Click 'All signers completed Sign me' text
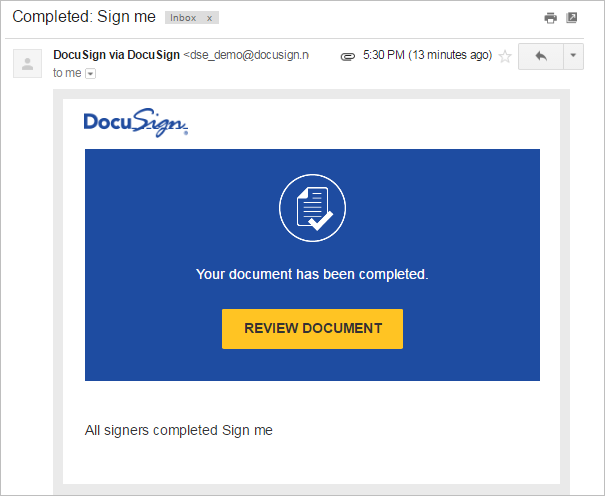The image size is (605, 496). pyautogui.click(x=179, y=430)
